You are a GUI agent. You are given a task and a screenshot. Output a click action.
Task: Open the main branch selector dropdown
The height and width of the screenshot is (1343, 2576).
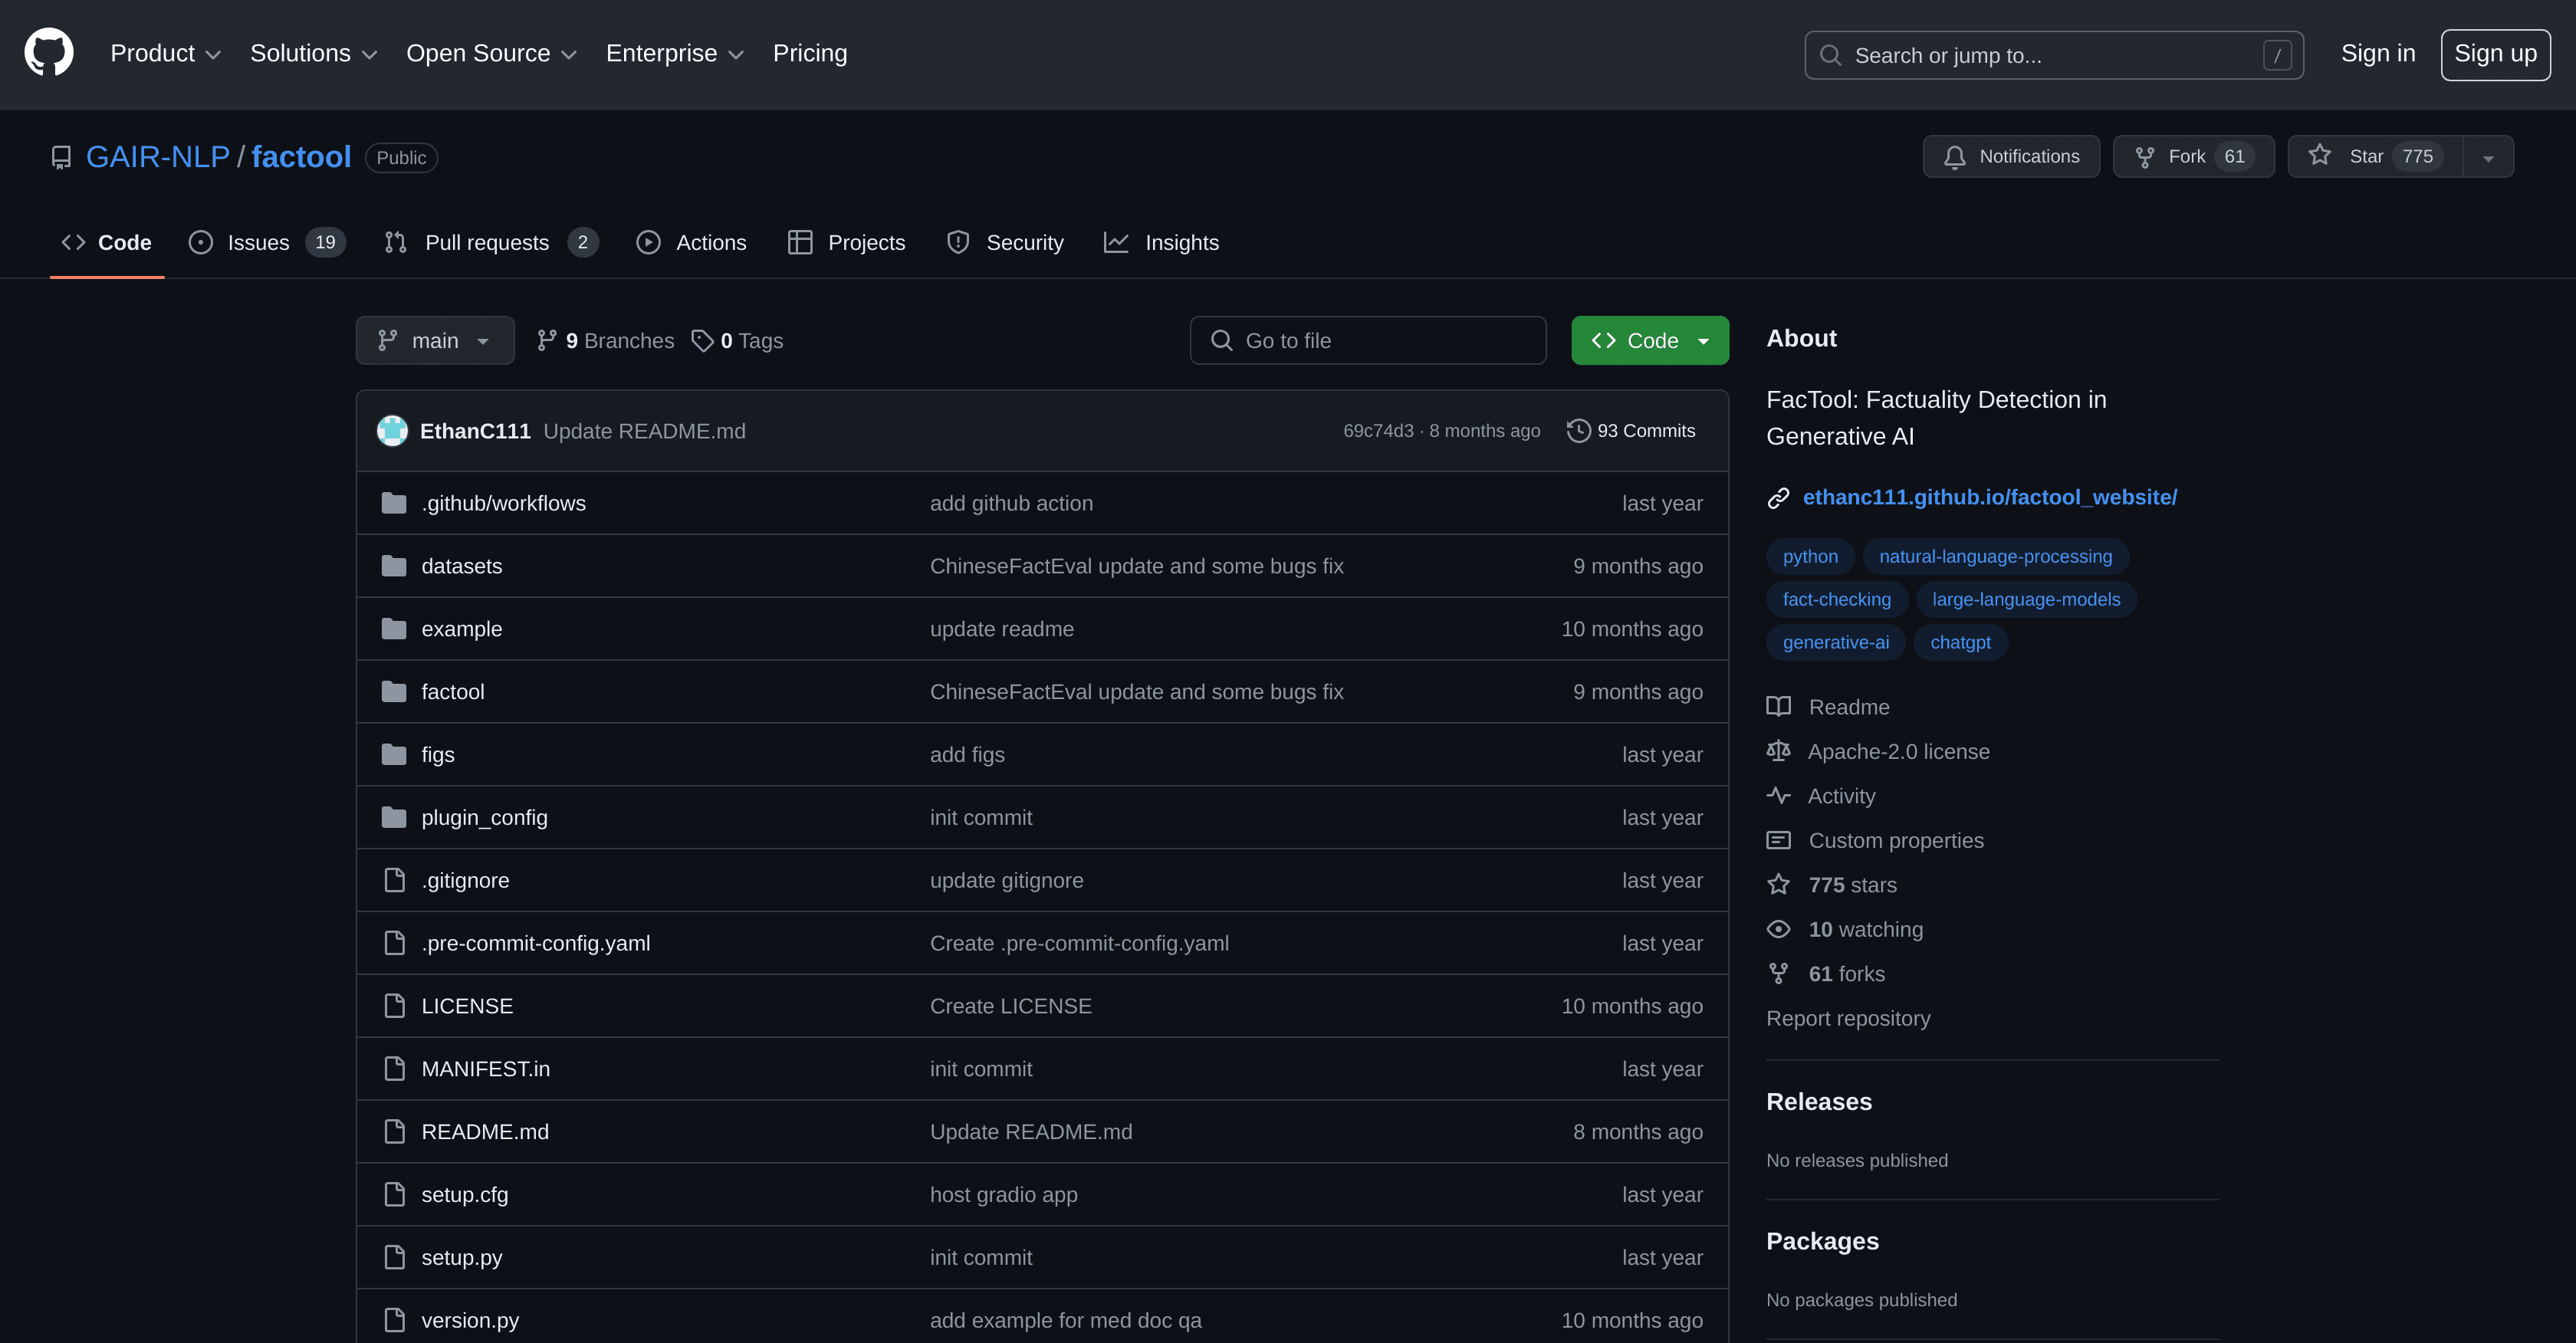(434, 340)
